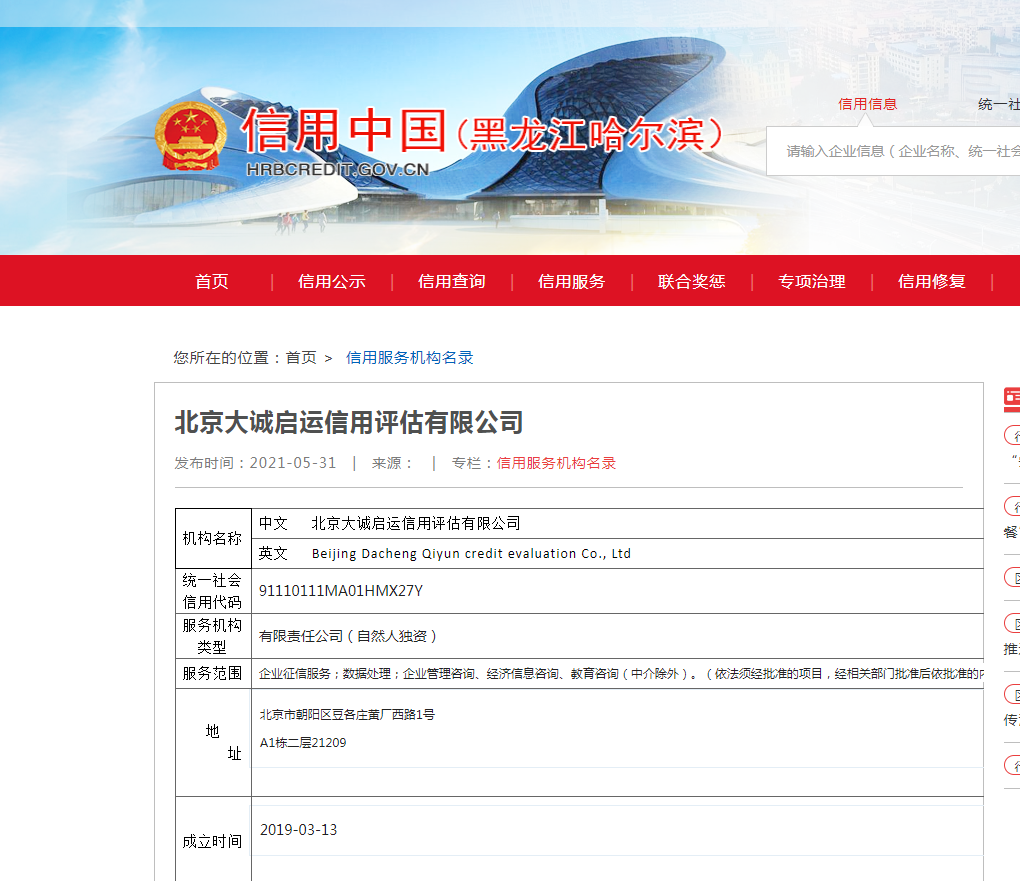Select credit code 91110111MA01HMX27Y

pos(341,591)
